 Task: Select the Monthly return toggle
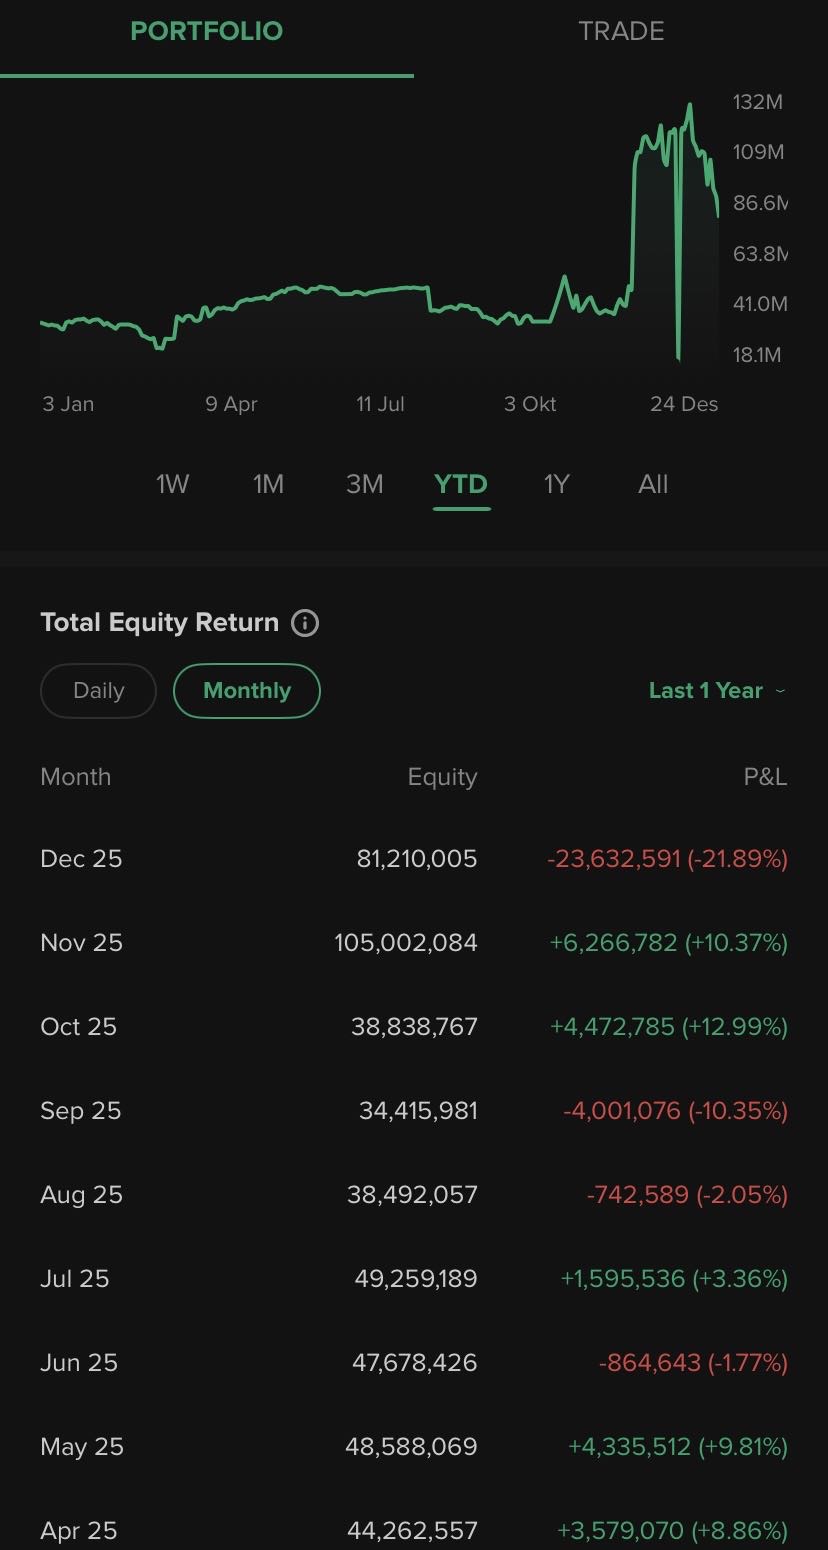pos(247,691)
